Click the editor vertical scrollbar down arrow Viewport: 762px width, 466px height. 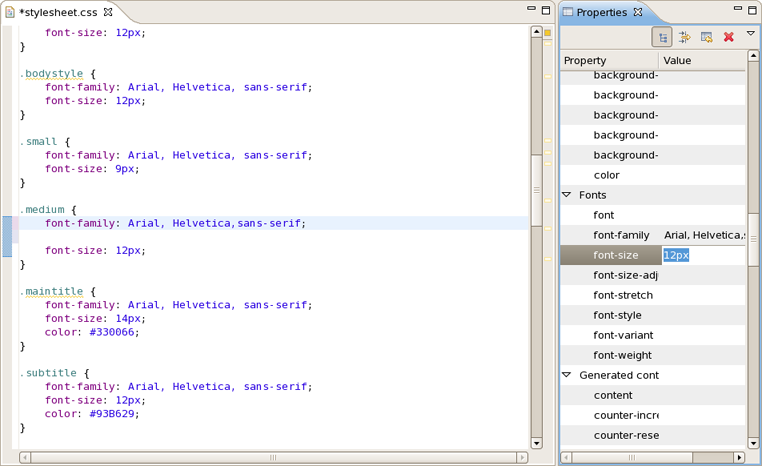click(x=537, y=443)
